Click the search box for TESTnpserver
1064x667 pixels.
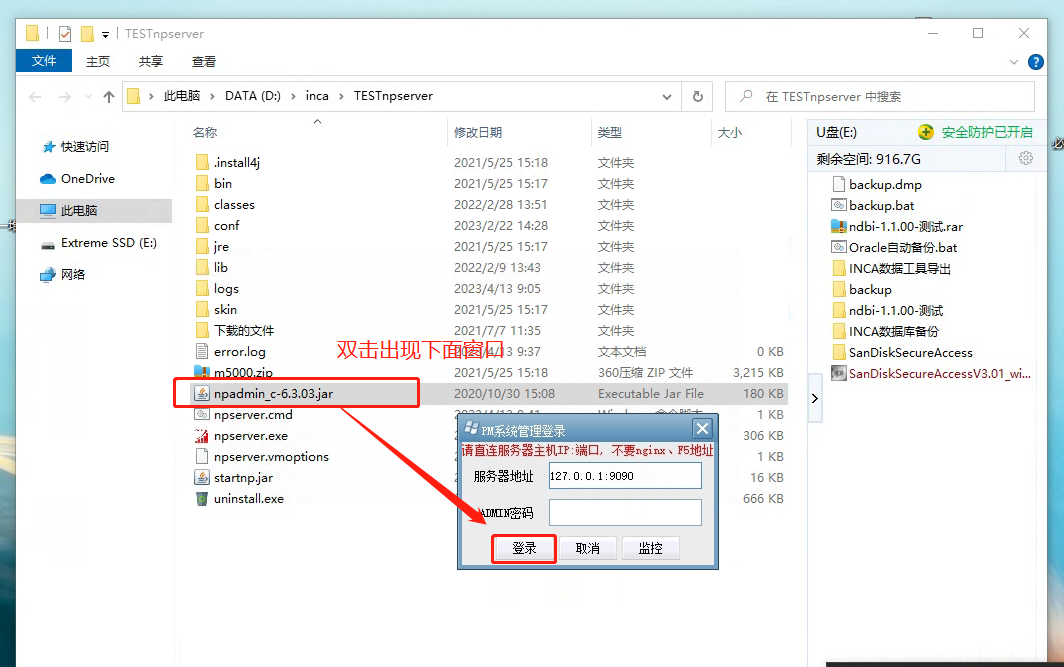pyautogui.click(x=880, y=97)
